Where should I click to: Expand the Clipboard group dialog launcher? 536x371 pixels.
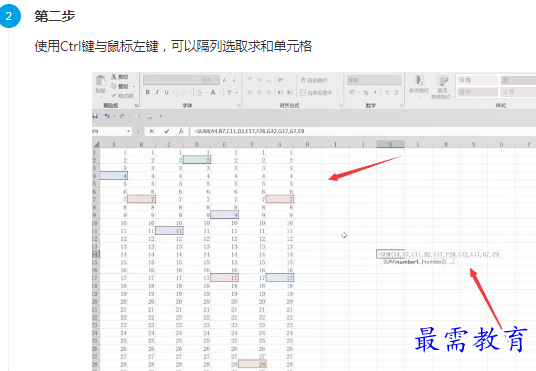pos(136,106)
